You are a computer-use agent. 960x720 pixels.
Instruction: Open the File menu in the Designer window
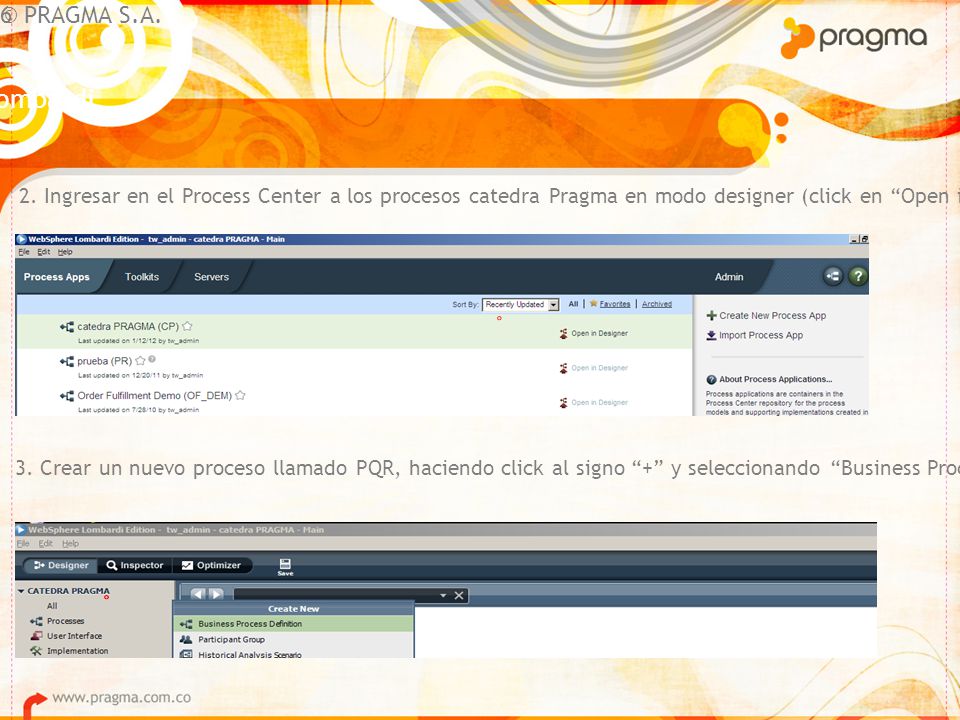click(x=23, y=544)
